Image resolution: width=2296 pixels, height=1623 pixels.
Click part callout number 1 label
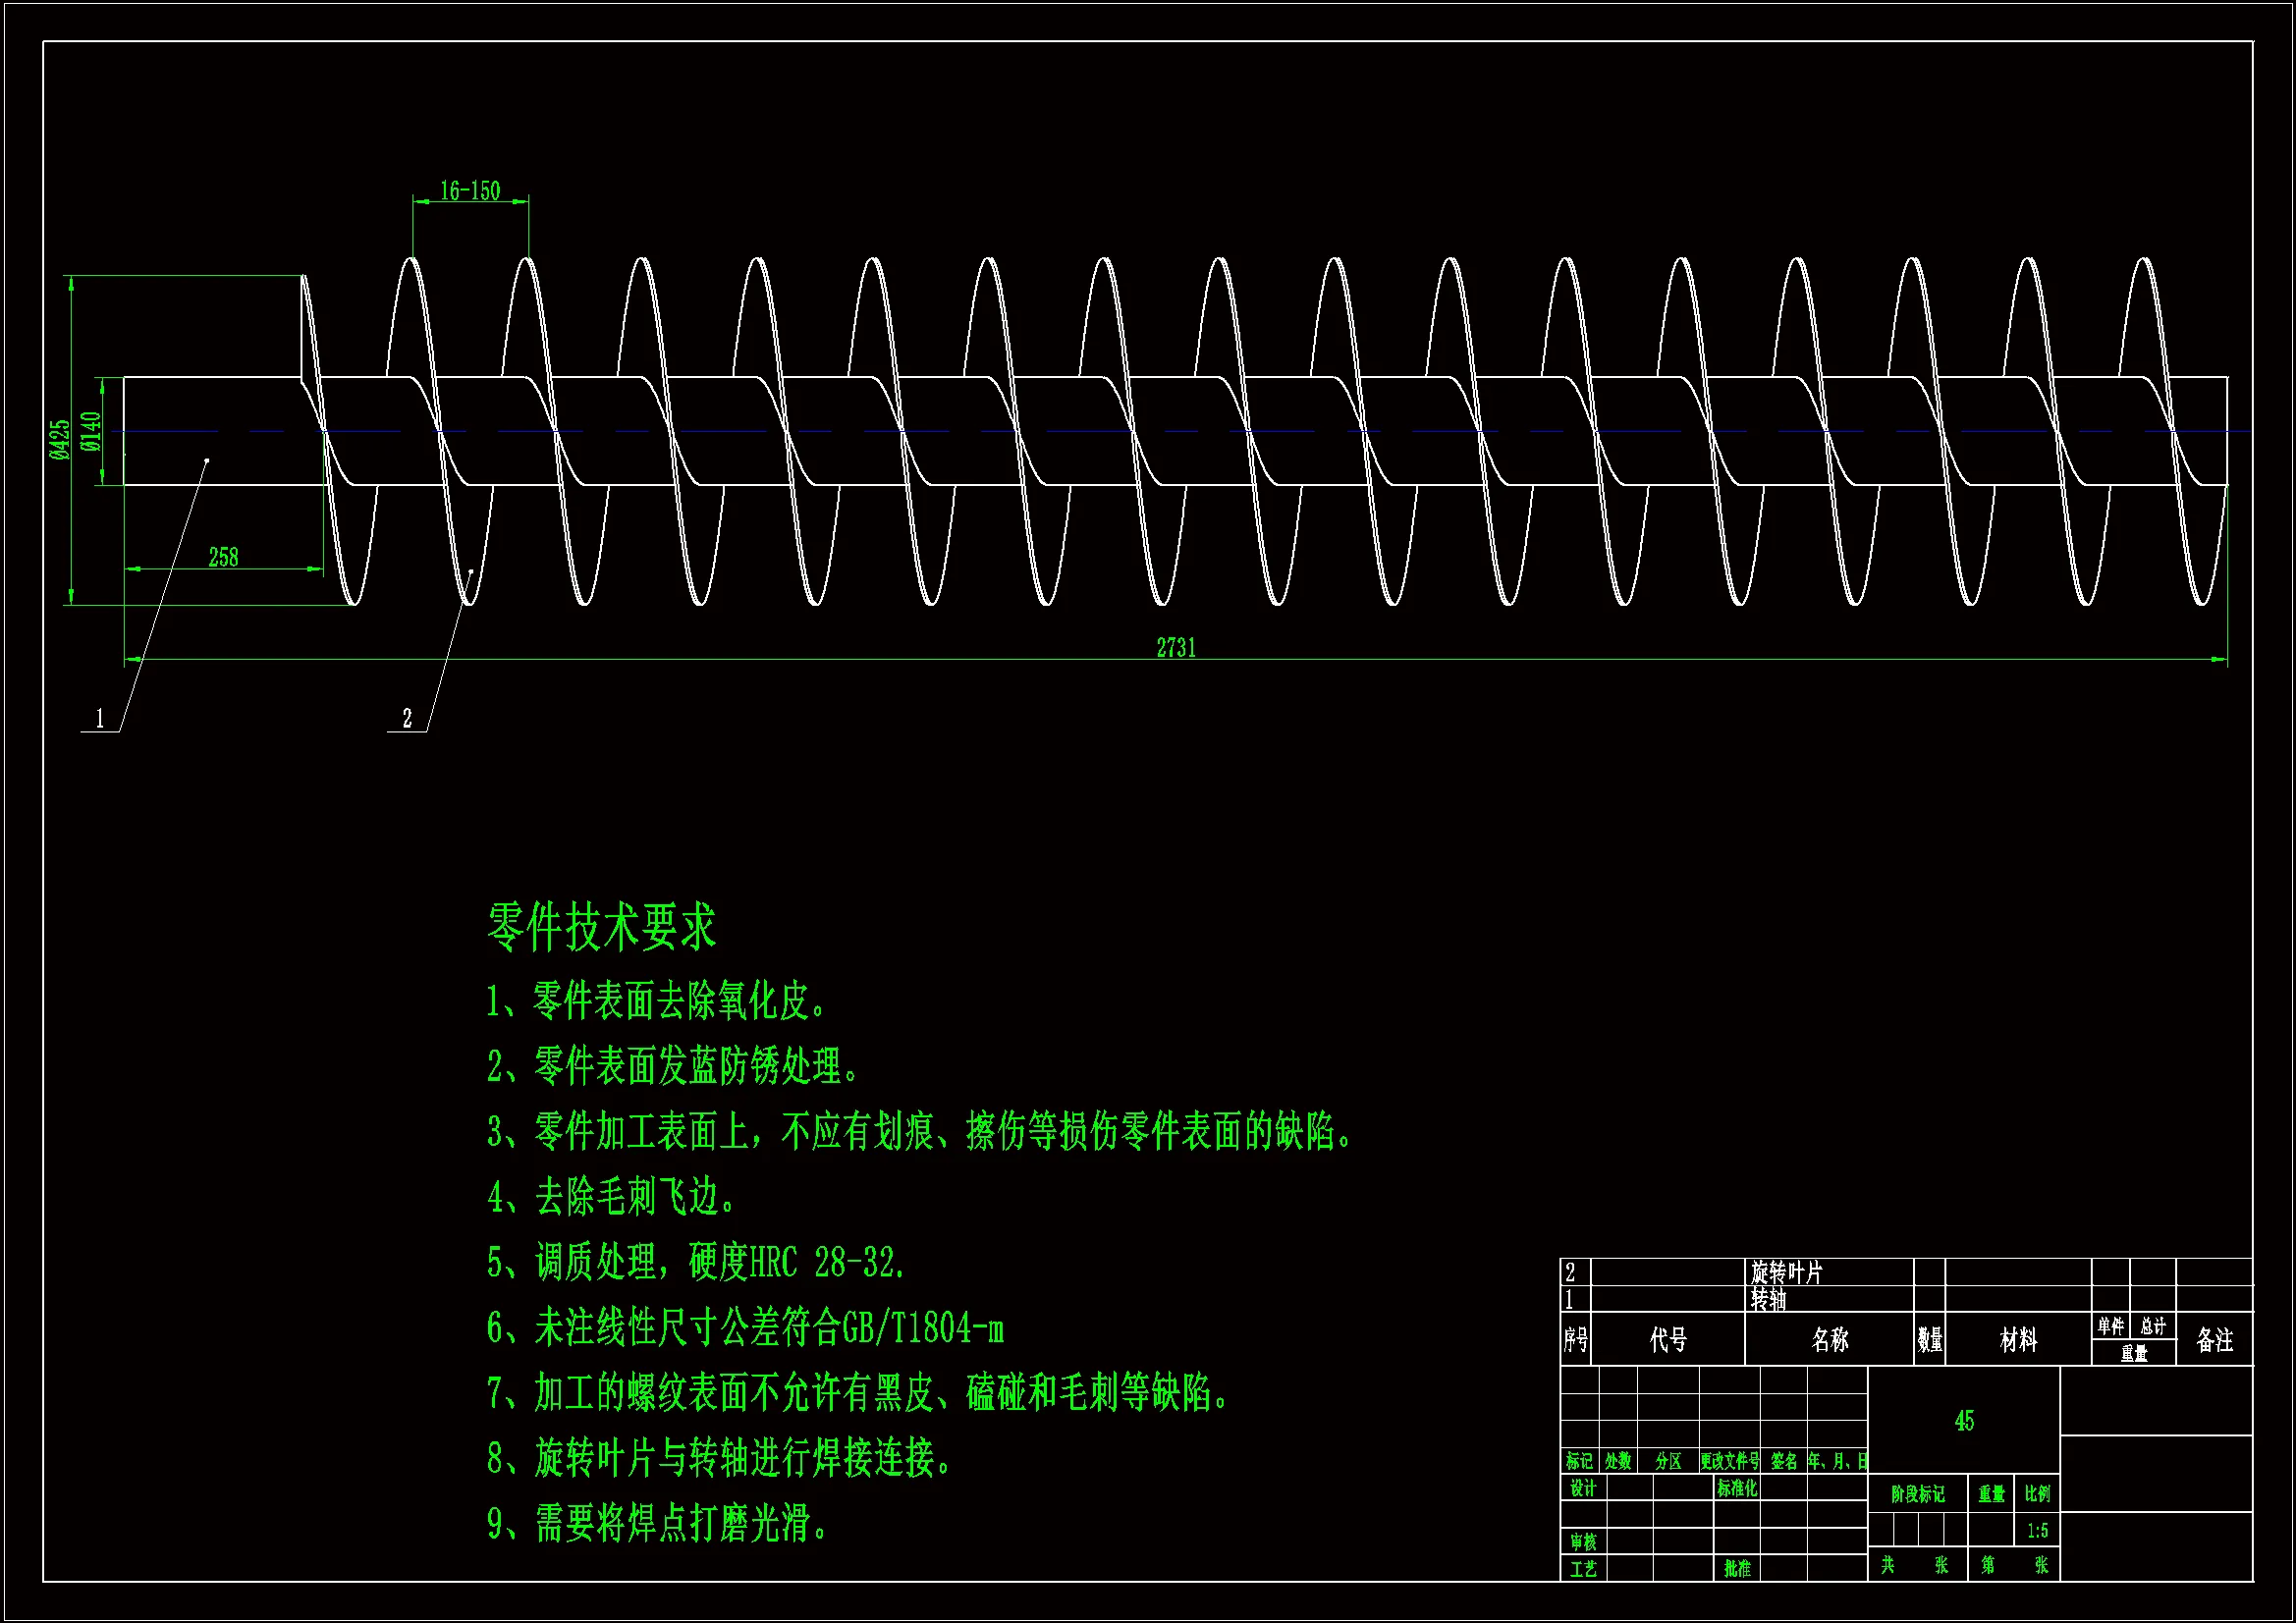pos(99,718)
